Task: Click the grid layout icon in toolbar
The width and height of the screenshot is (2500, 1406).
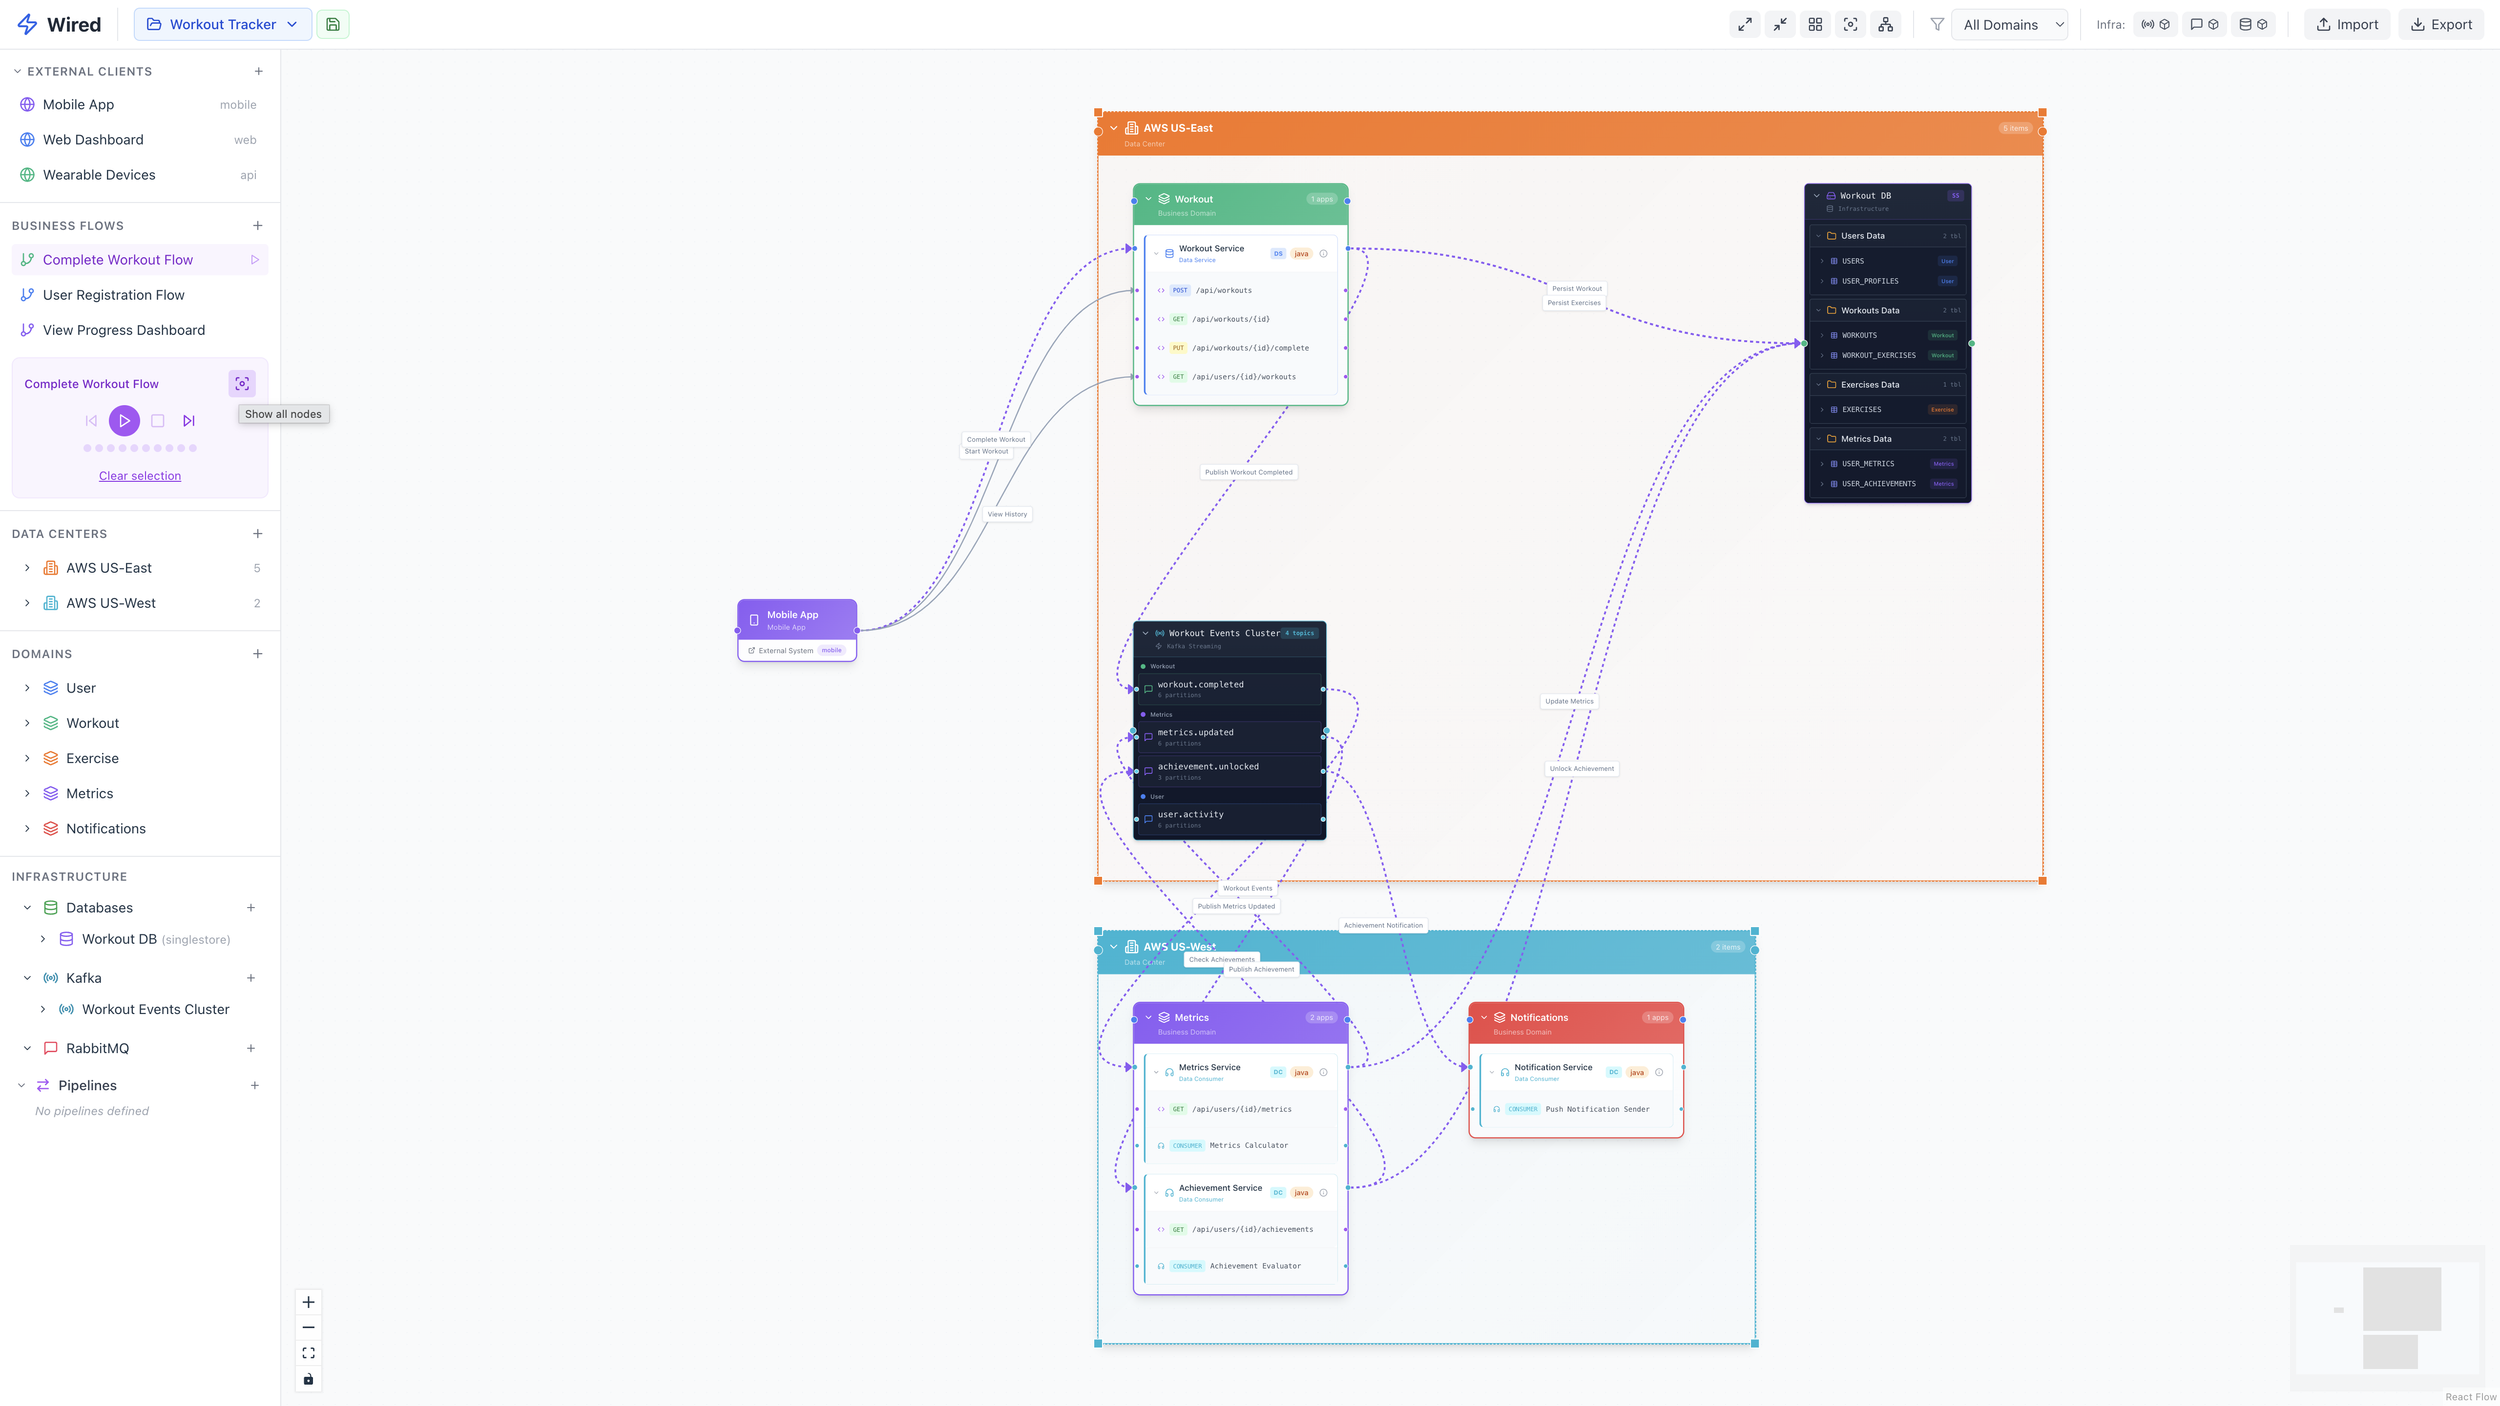Action: coord(1815,25)
